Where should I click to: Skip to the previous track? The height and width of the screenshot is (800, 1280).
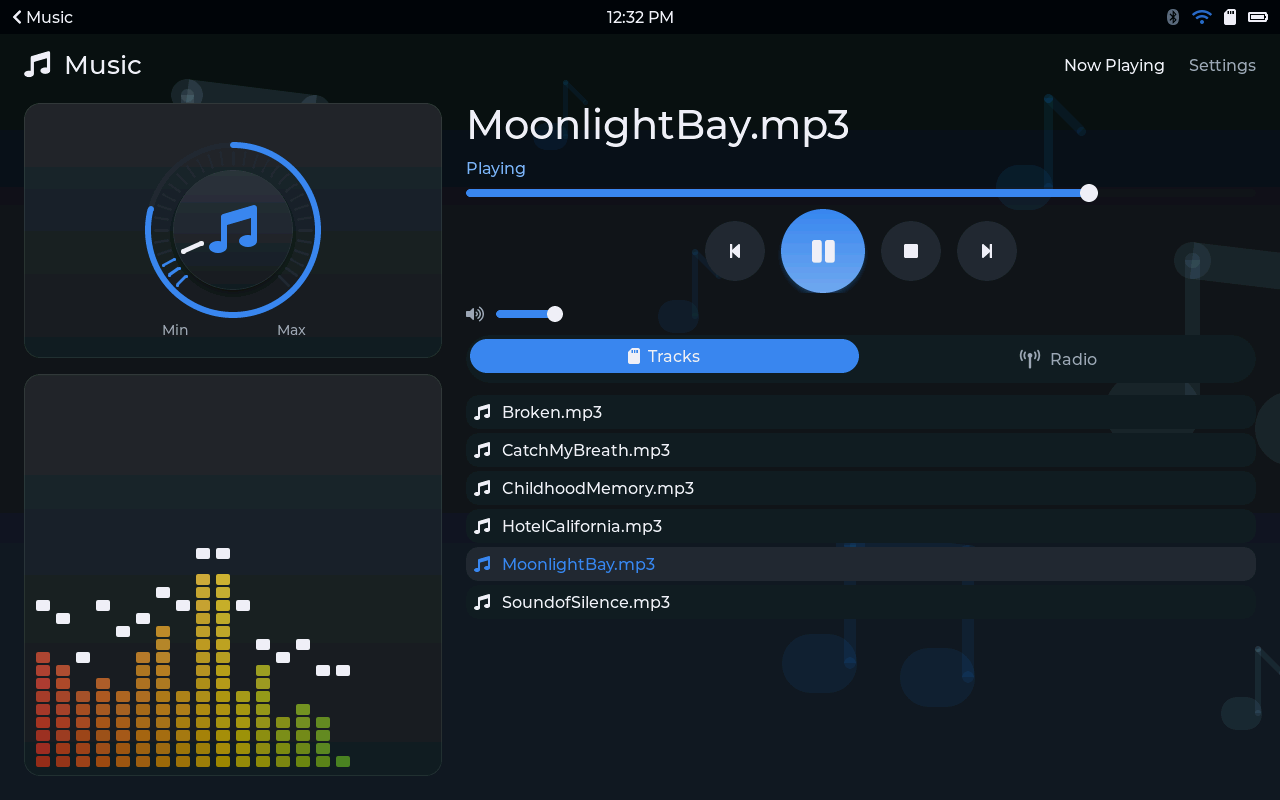[x=735, y=251]
